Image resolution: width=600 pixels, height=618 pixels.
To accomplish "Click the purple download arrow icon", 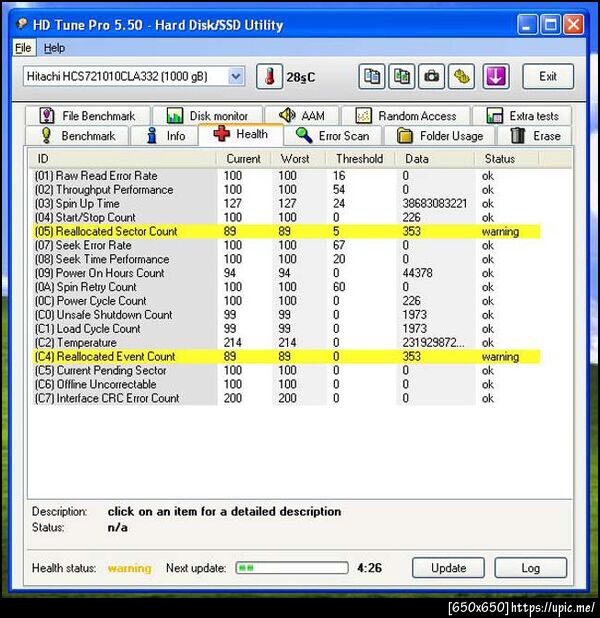I will tap(496, 76).
